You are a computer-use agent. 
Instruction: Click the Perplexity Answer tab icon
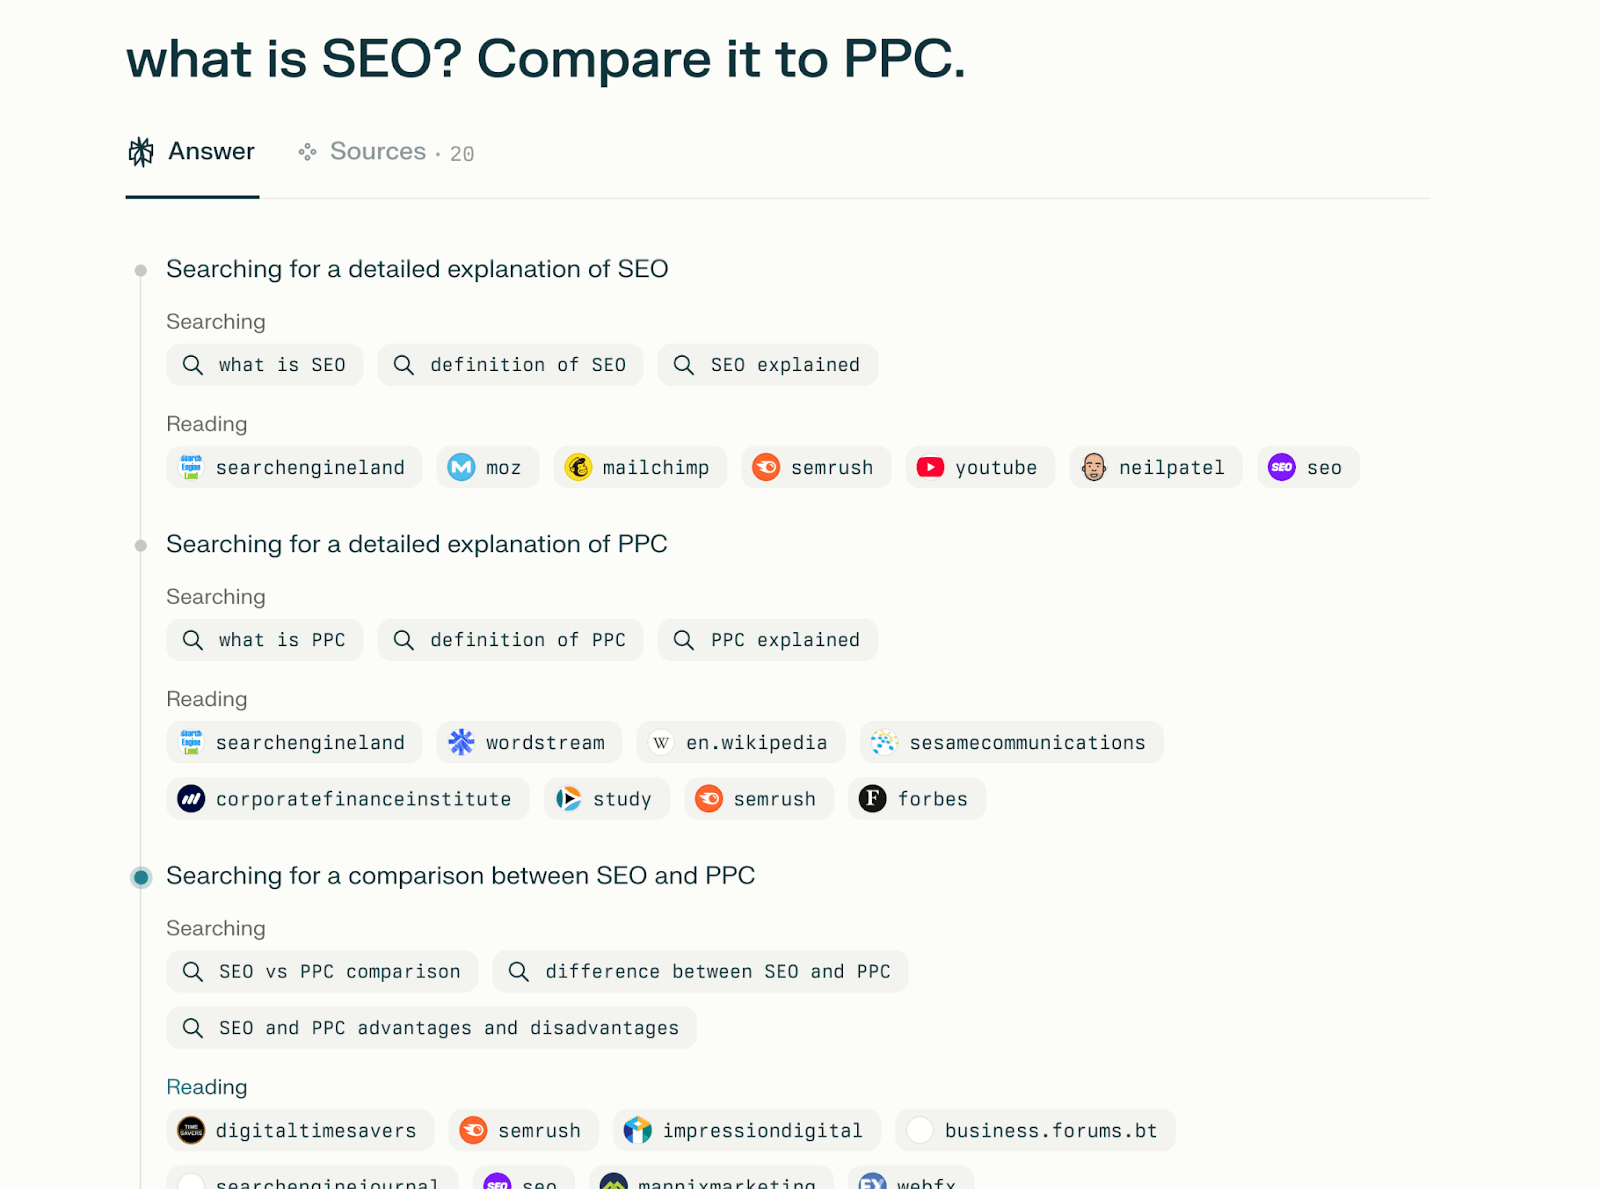[141, 152]
